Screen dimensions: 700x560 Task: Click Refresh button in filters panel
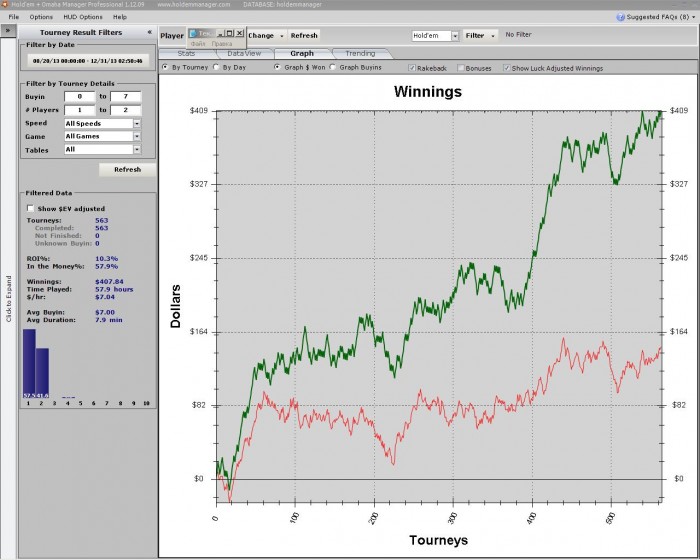point(127,169)
